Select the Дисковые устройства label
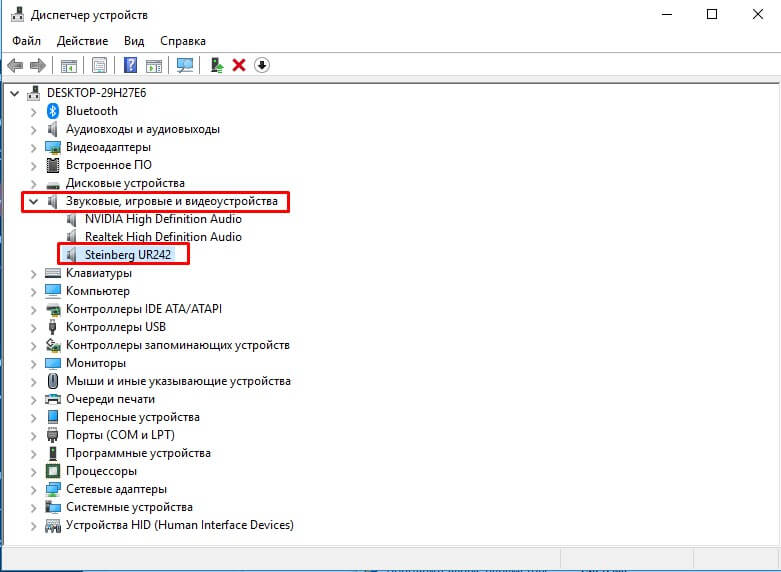Image resolution: width=781 pixels, height=572 pixels. pos(125,183)
